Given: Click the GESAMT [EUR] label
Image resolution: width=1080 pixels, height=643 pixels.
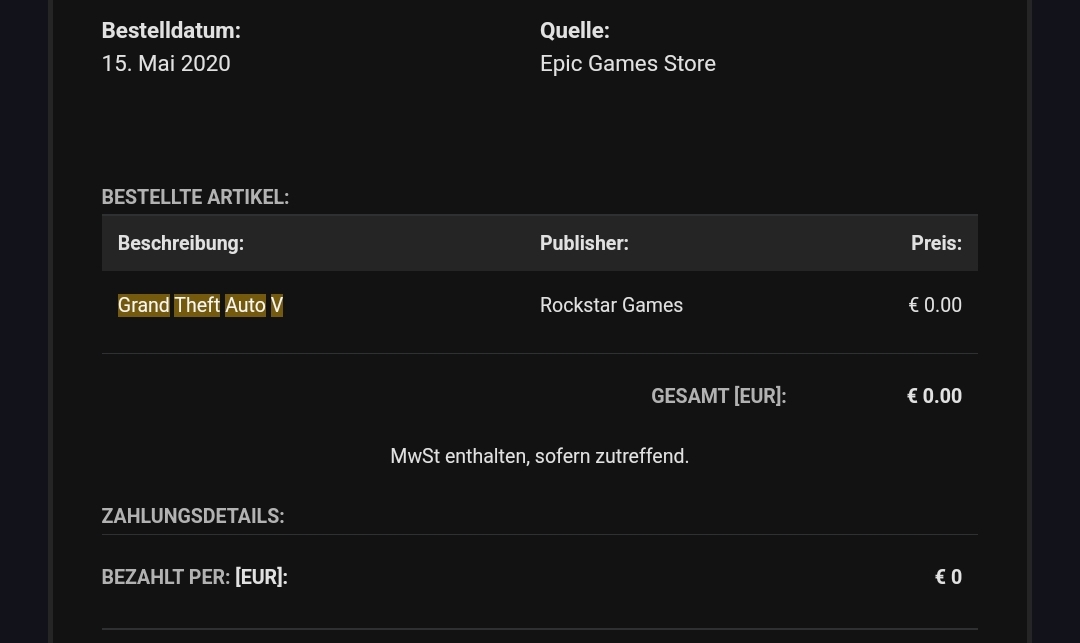Looking at the screenshot, I should (718, 396).
